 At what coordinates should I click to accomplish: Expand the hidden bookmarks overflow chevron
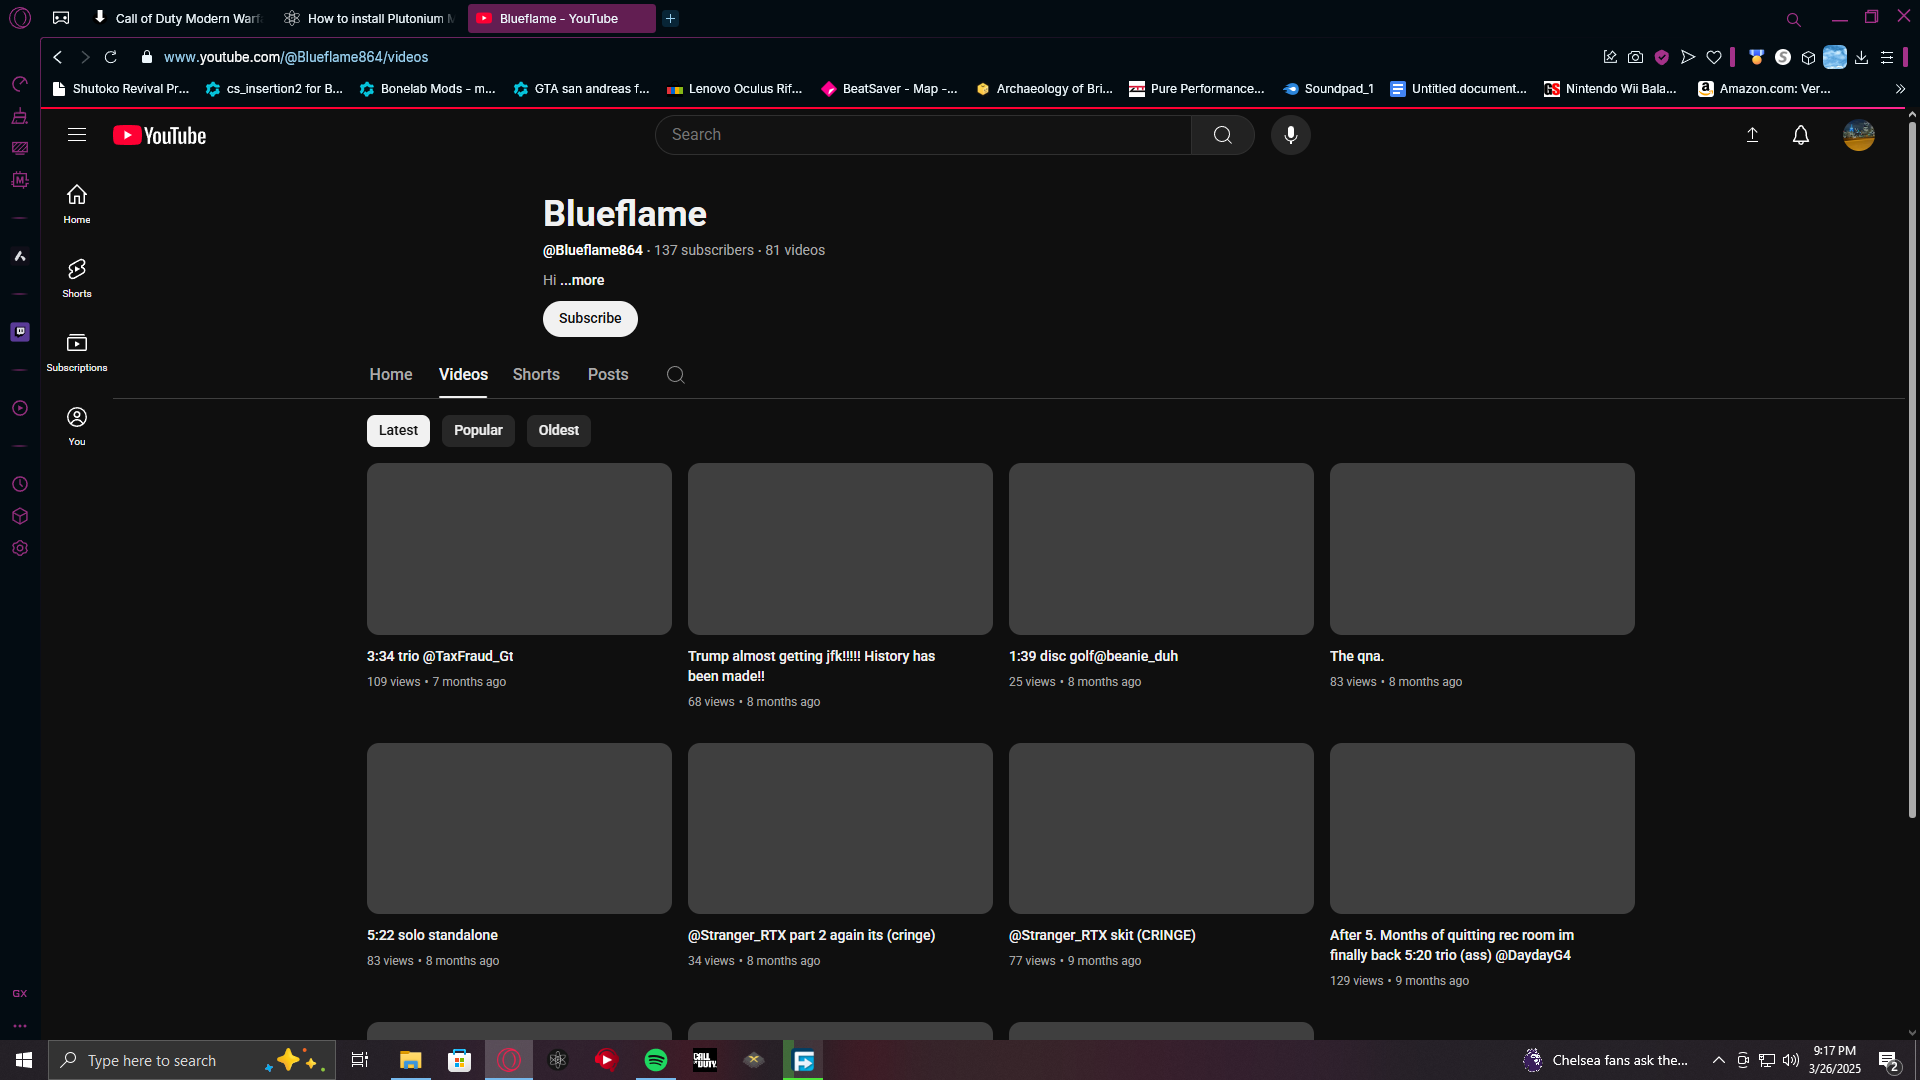point(1900,89)
